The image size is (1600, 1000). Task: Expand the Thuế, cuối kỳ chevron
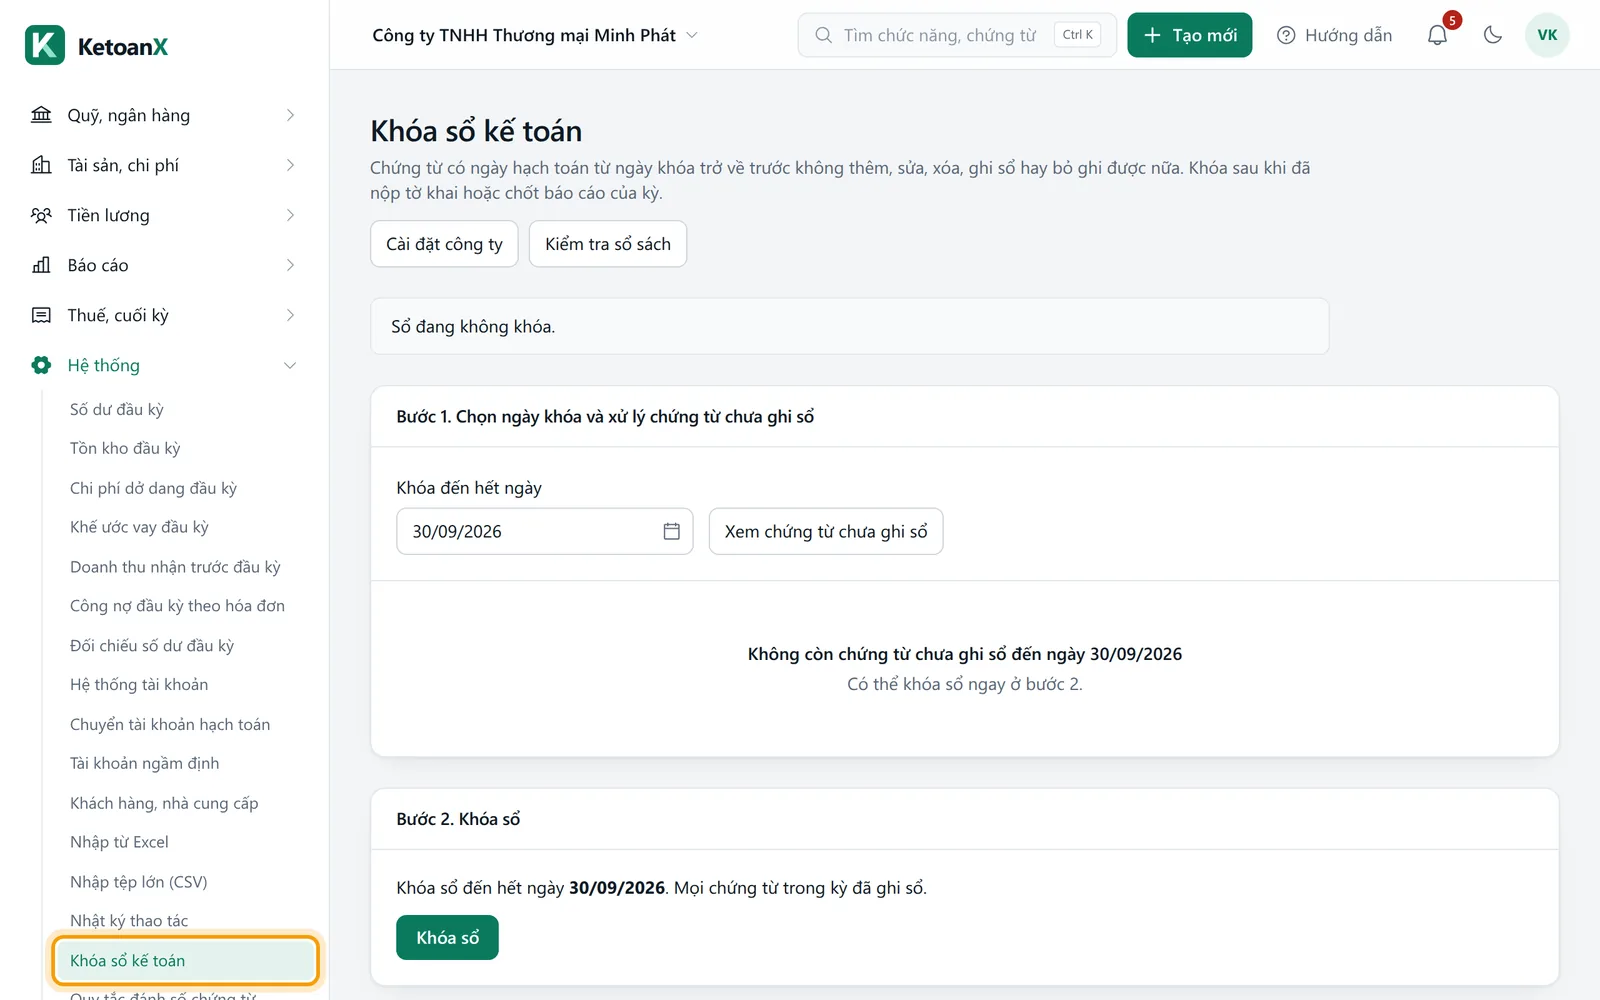click(x=290, y=315)
